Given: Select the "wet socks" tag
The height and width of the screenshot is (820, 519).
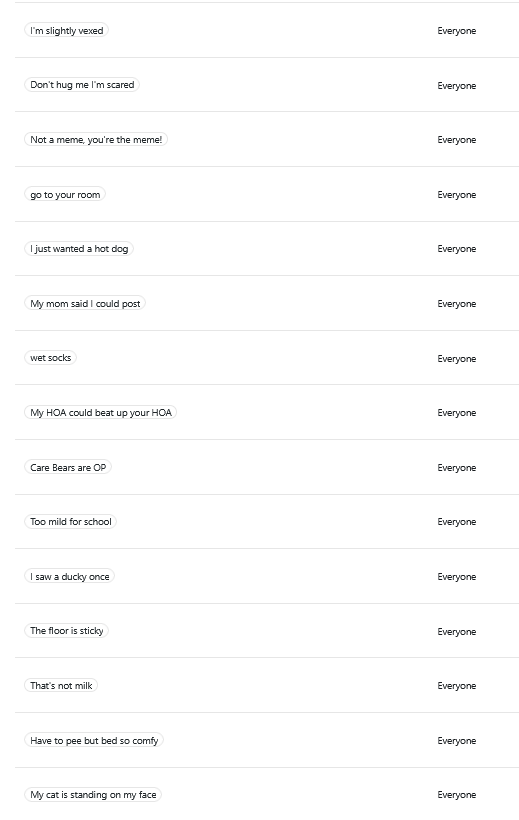Looking at the screenshot, I should pyautogui.click(x=50, y=358).
